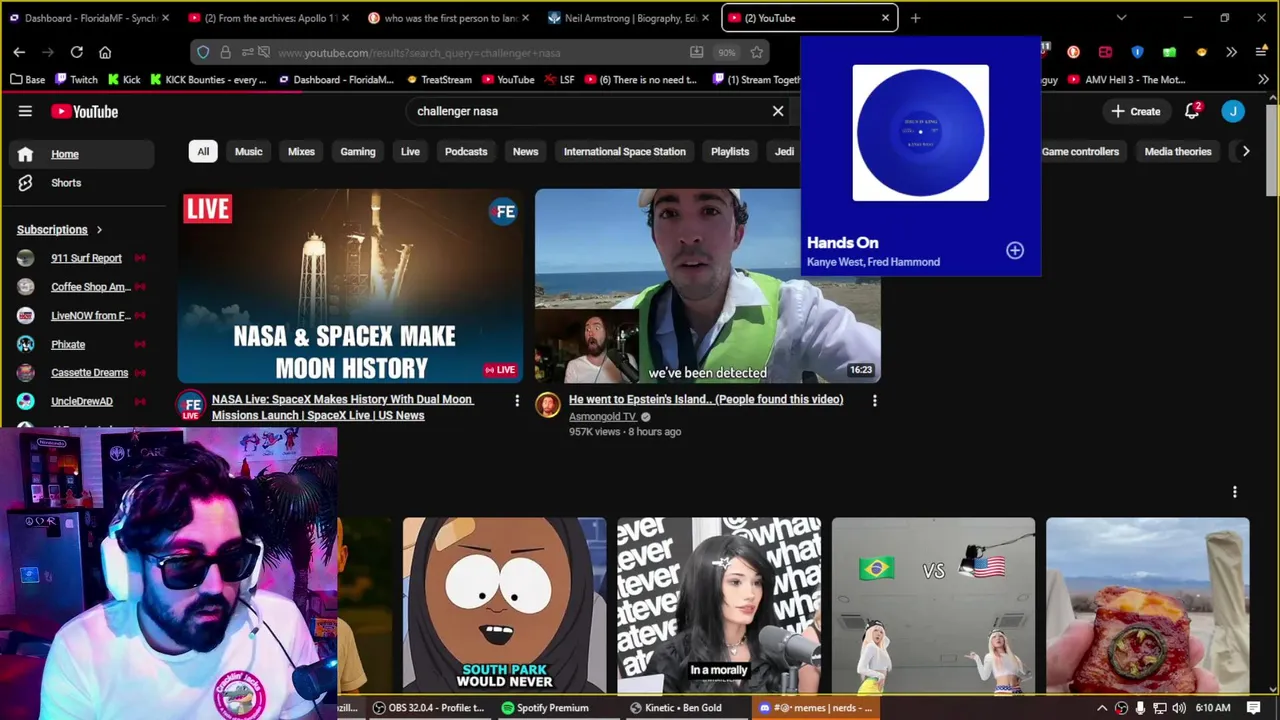
Task: Select International Space Station chip
Action: [625, 151]
